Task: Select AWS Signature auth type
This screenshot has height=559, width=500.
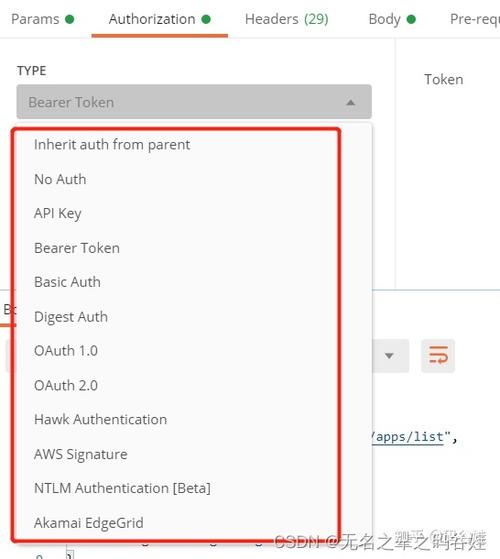Action: pos(81,454)
